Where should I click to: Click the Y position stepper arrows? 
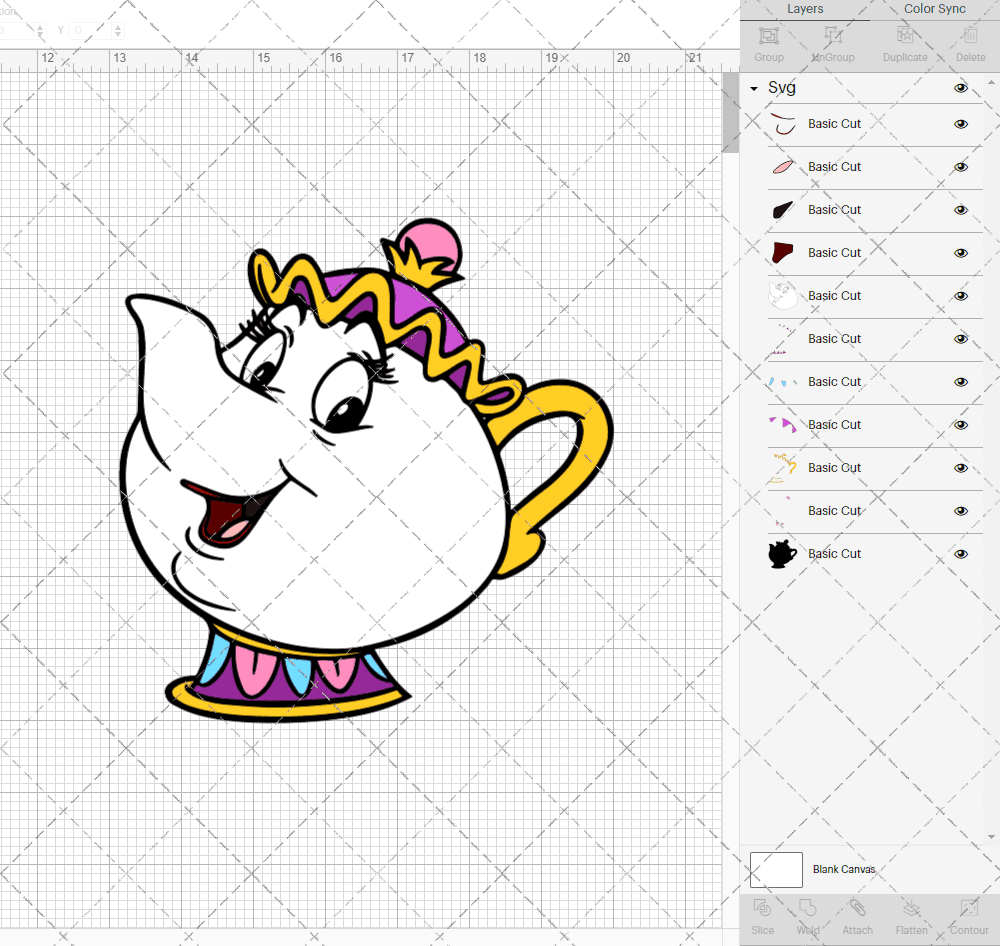117,31
